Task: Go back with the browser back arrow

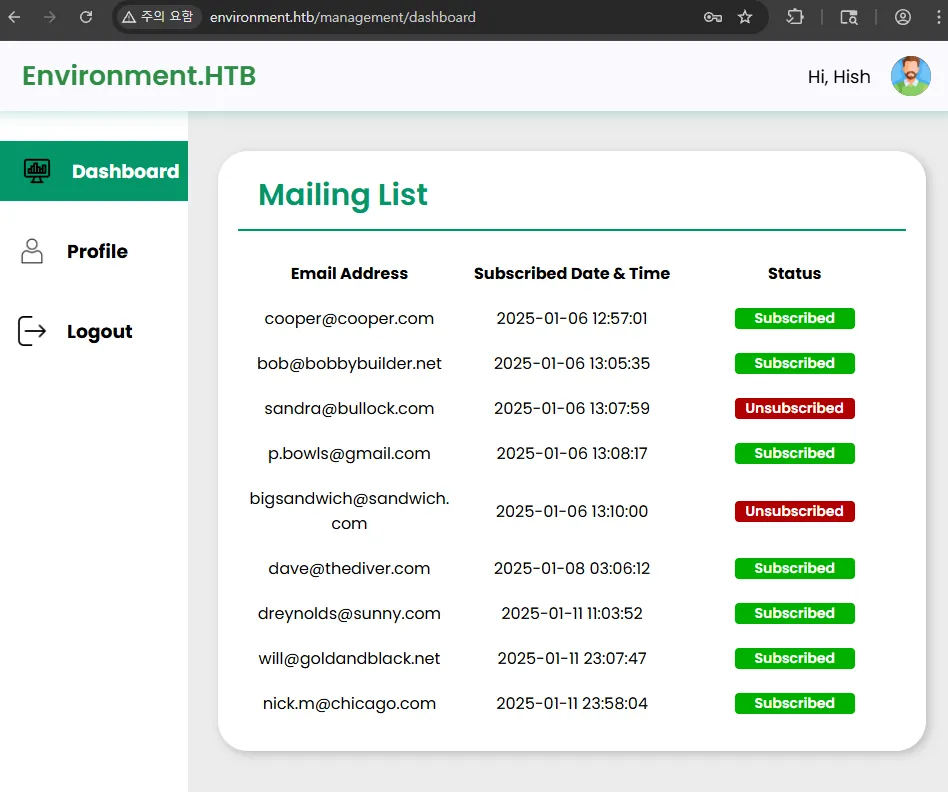Action: coord(15,17)
